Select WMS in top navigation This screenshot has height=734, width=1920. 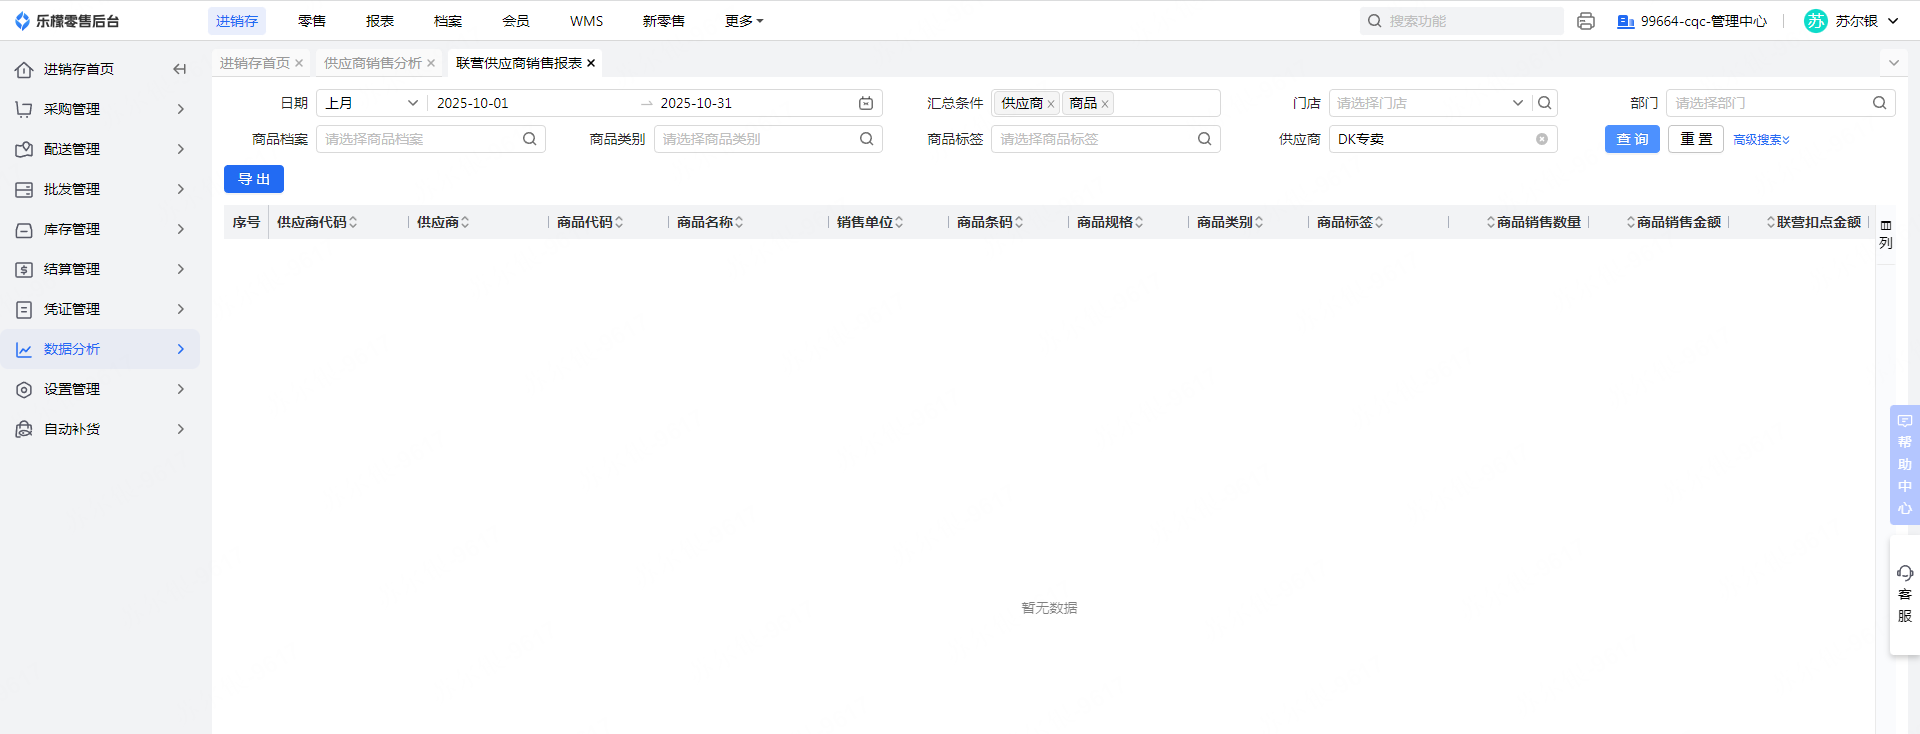point(587,21)
